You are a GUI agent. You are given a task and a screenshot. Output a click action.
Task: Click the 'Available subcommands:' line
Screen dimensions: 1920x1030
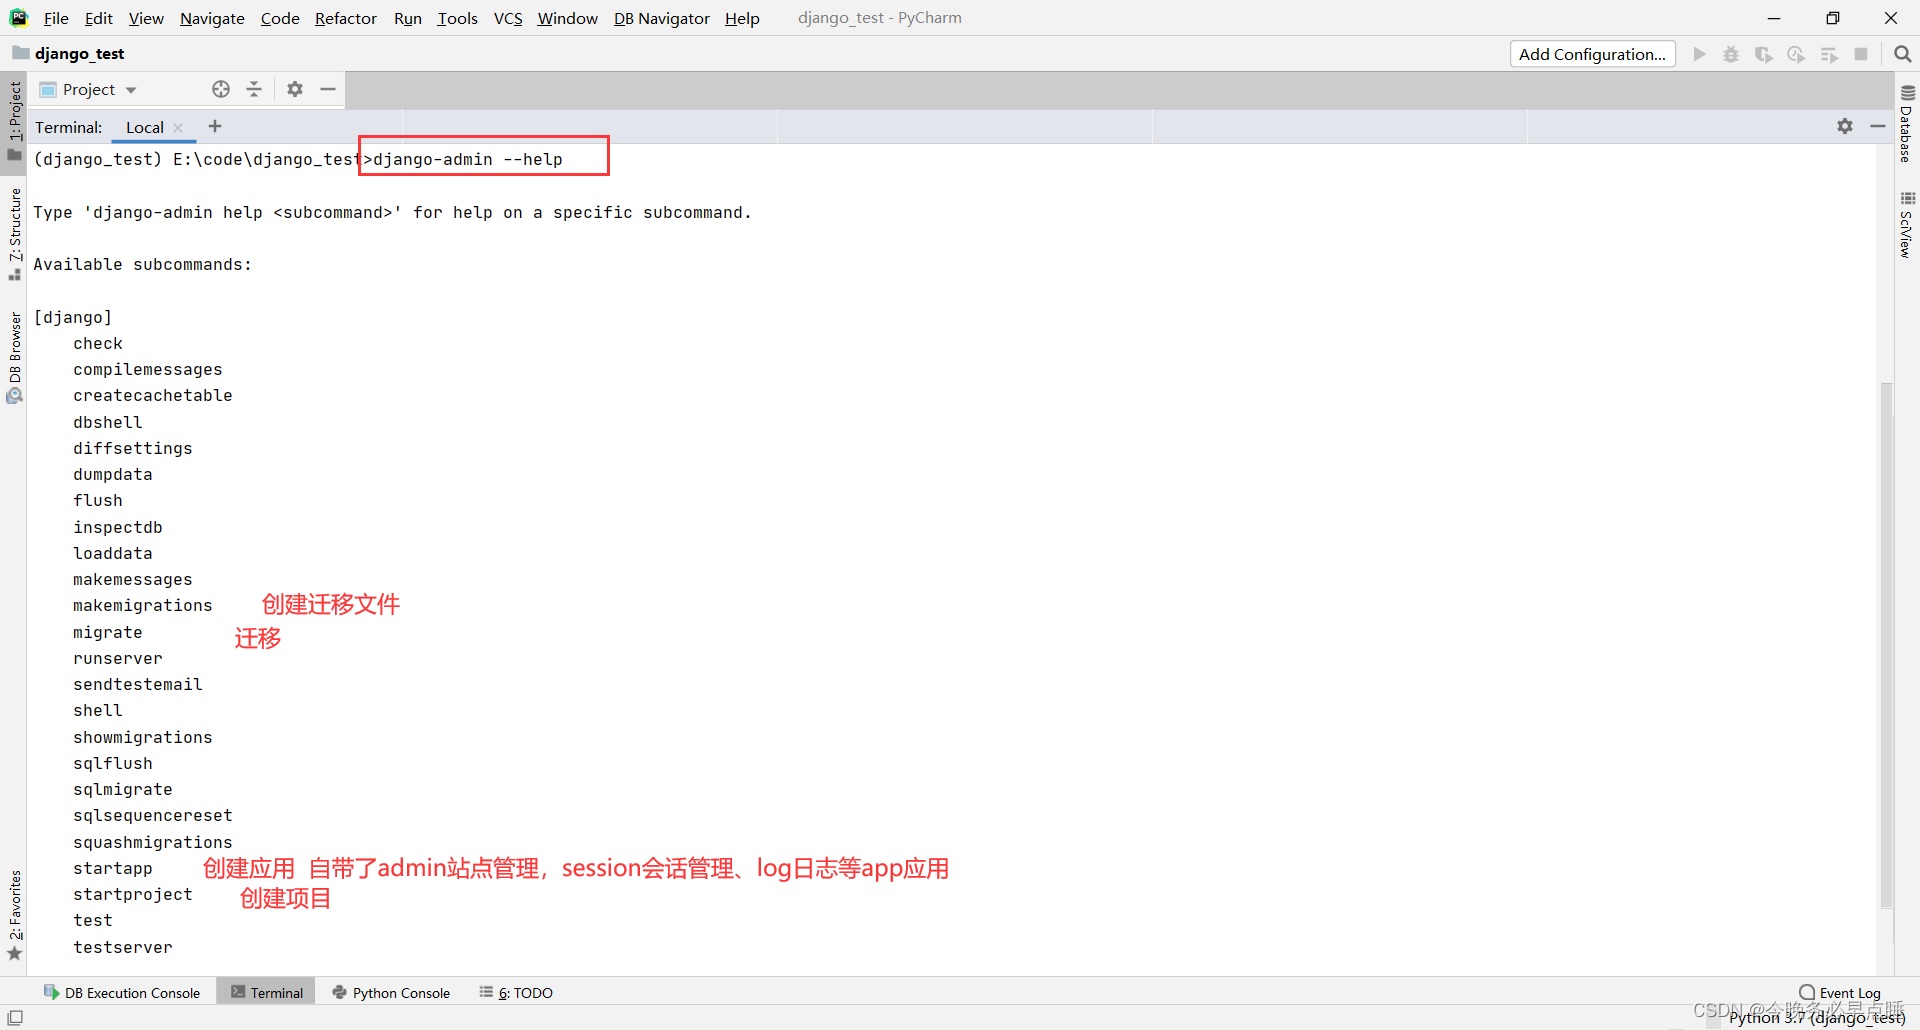tap(142, 264)
